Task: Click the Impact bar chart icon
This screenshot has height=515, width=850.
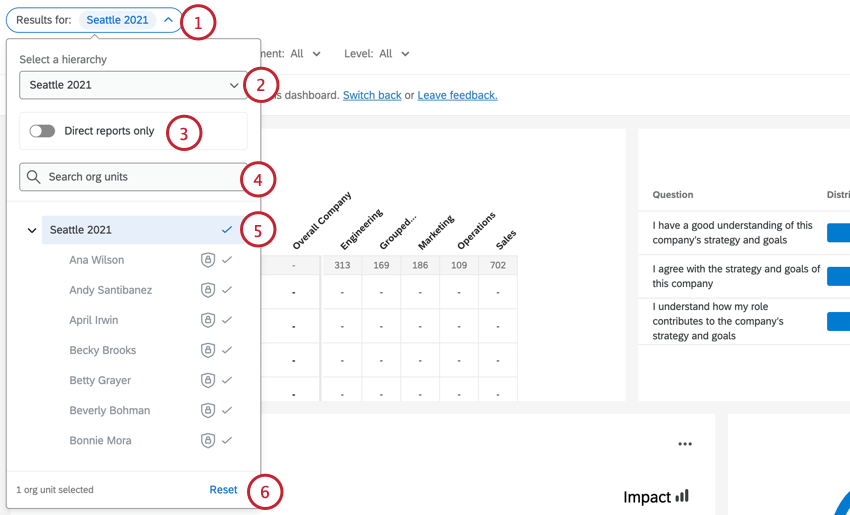Action: tap(683, 496)
